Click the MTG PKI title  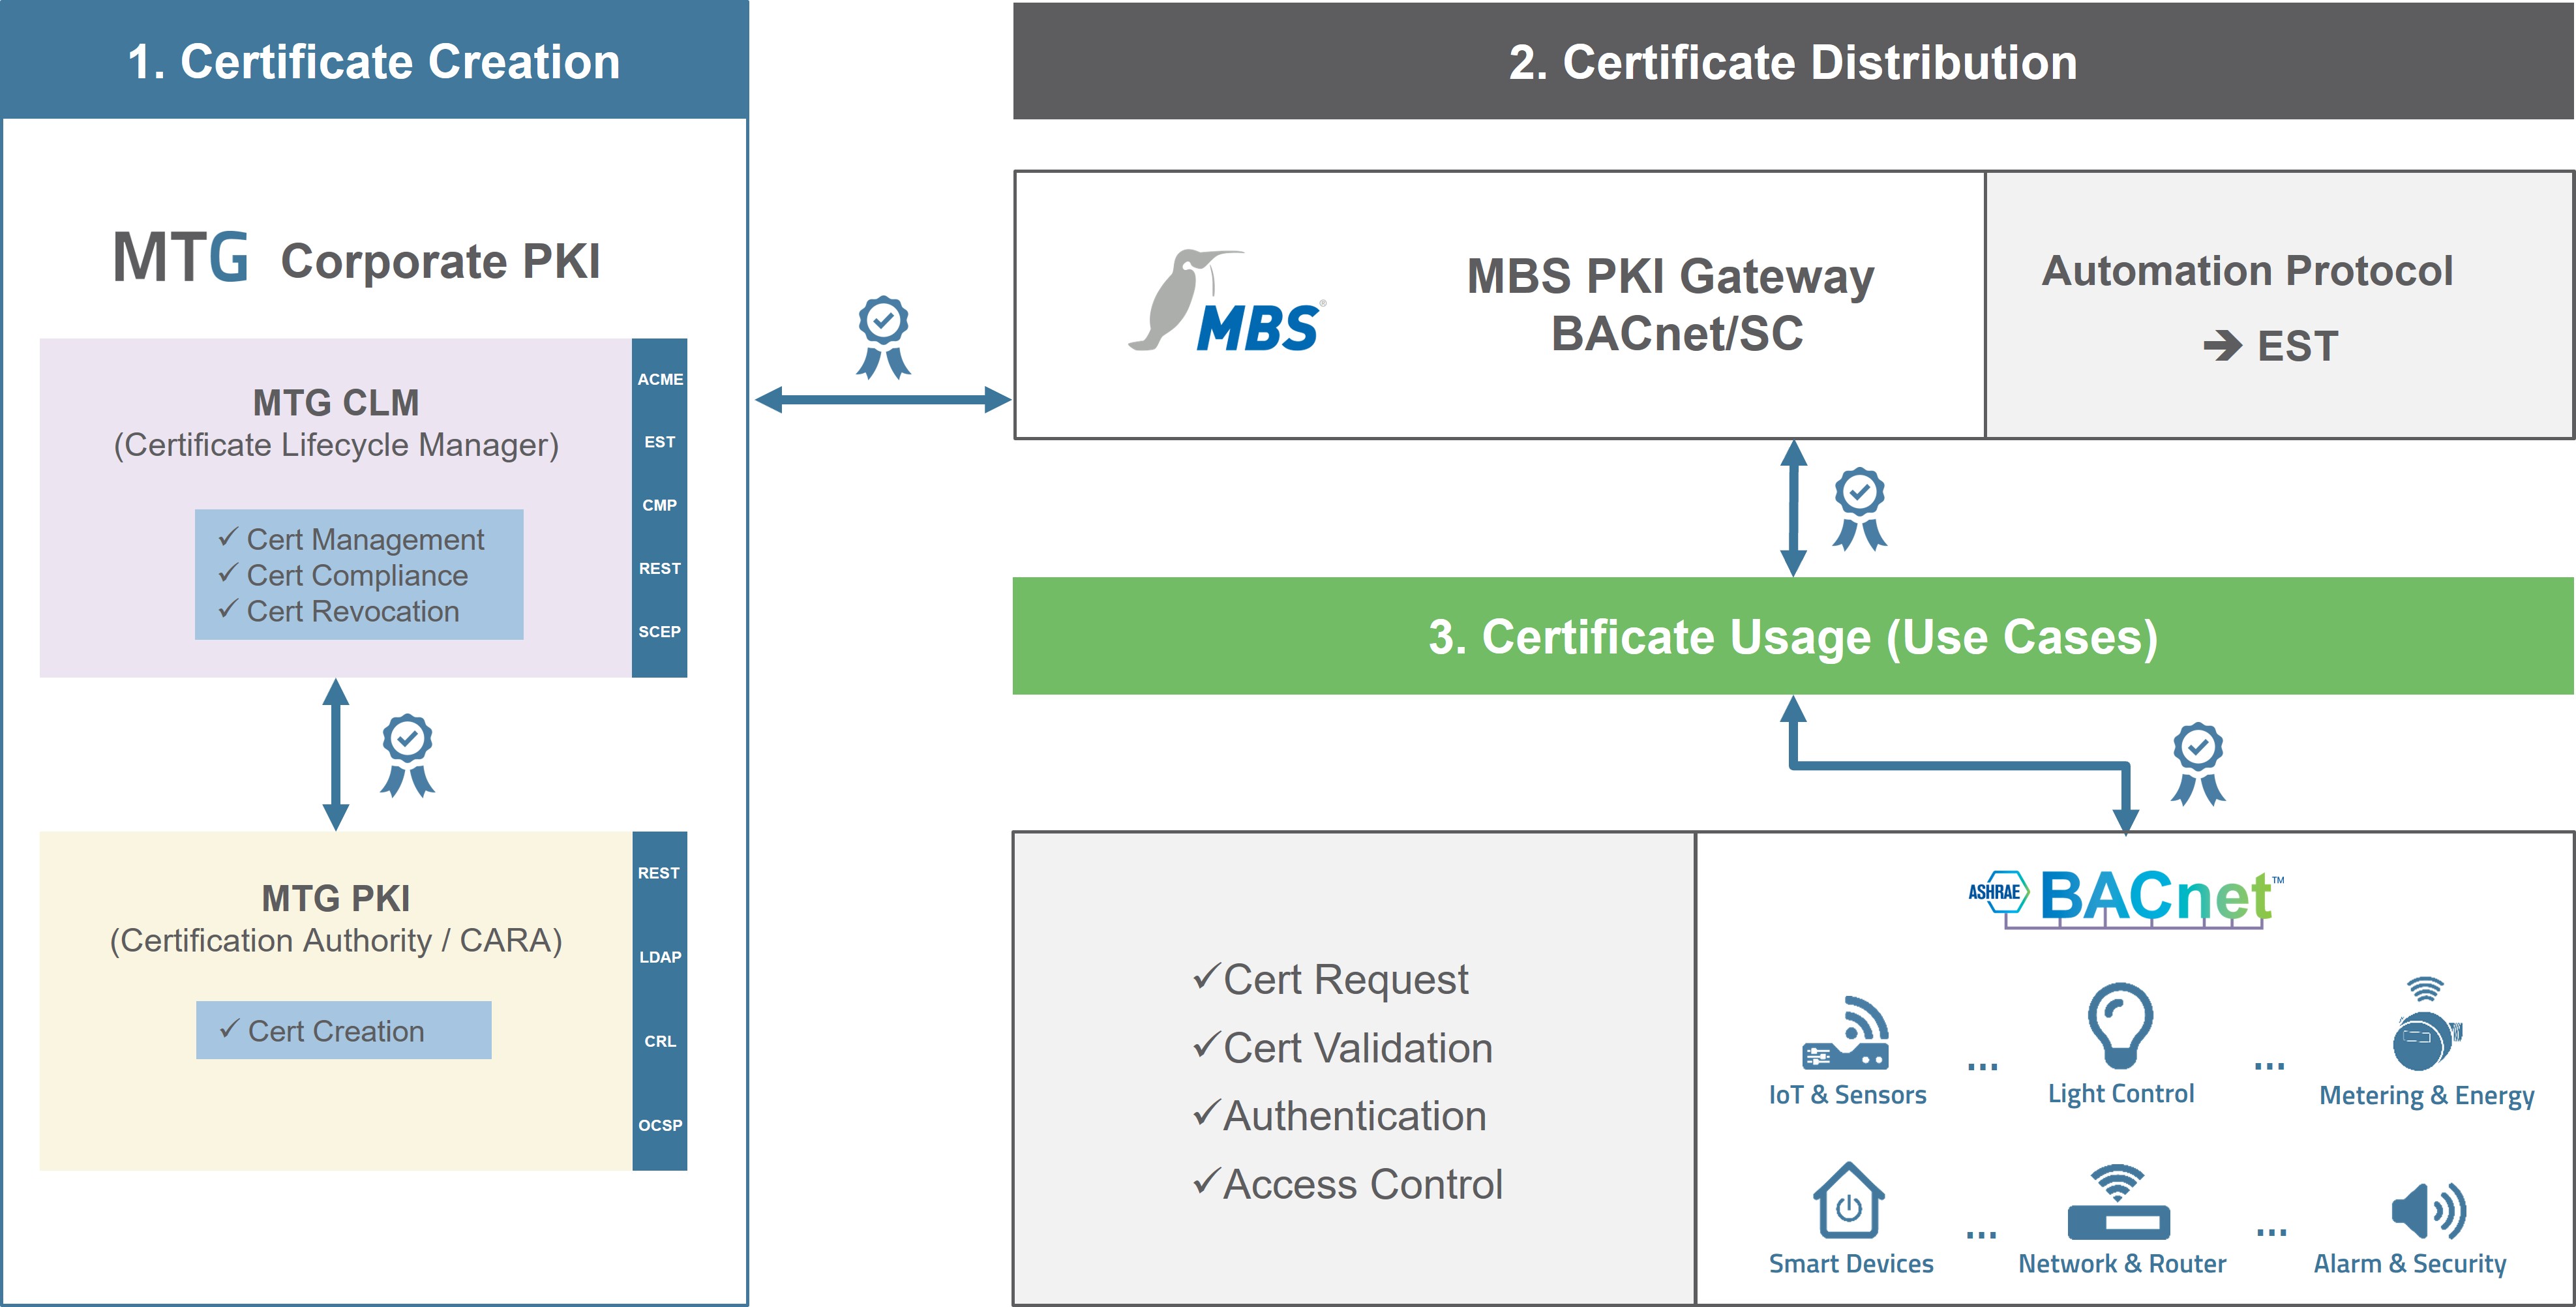point(336,898)
